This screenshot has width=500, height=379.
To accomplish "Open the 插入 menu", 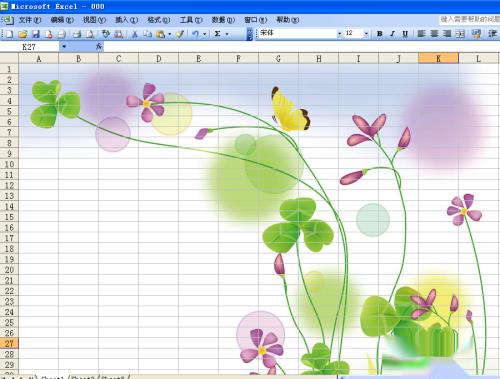I will click(x=126, y=20).
